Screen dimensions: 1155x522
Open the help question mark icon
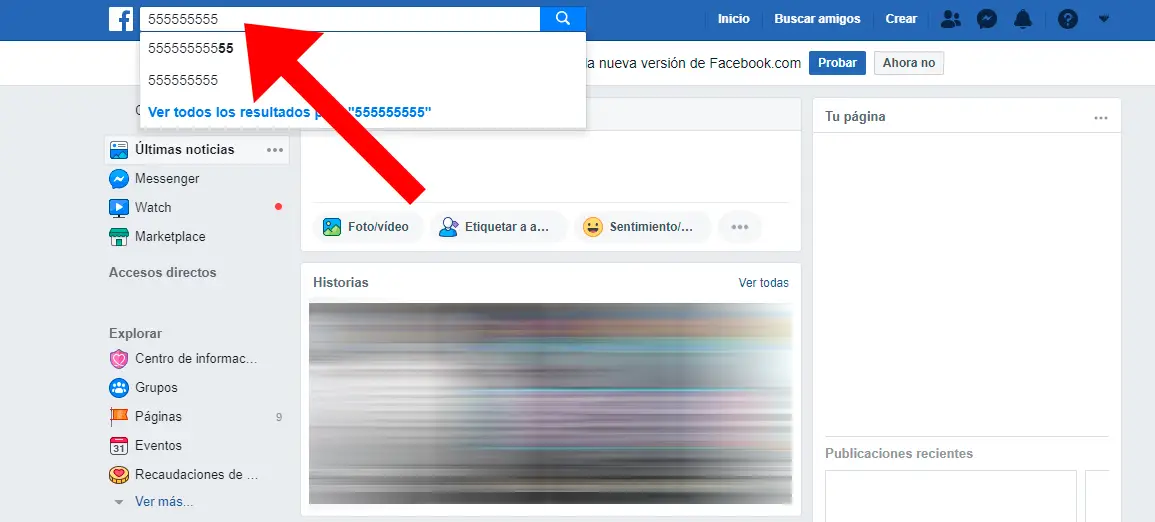[1067, 19]
